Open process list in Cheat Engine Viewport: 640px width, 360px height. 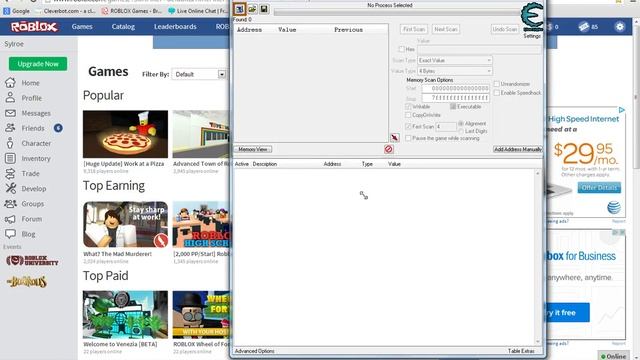240,9
